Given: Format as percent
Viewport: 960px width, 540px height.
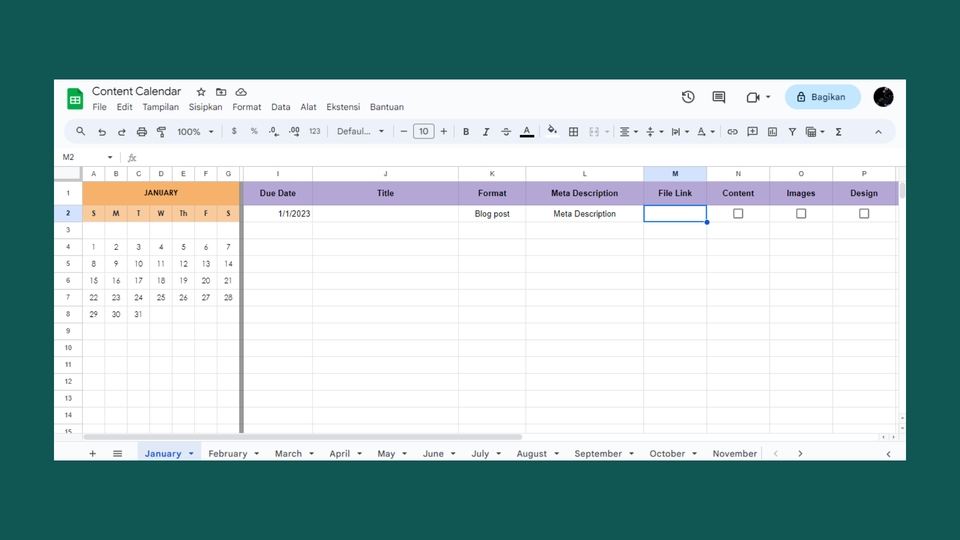Looking at the screenshot, I should (x=253, y=131).
